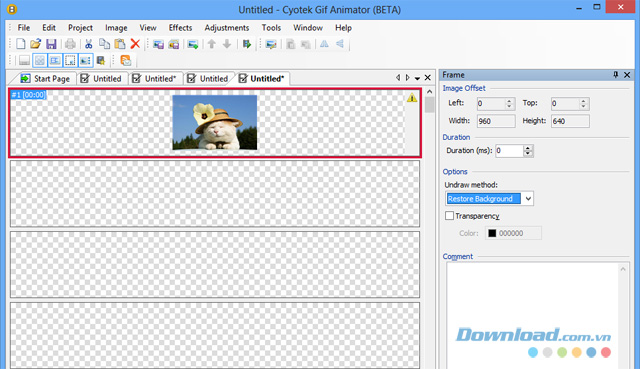
Task: Pin the Frame panel
Action: (x=616, y=75)
